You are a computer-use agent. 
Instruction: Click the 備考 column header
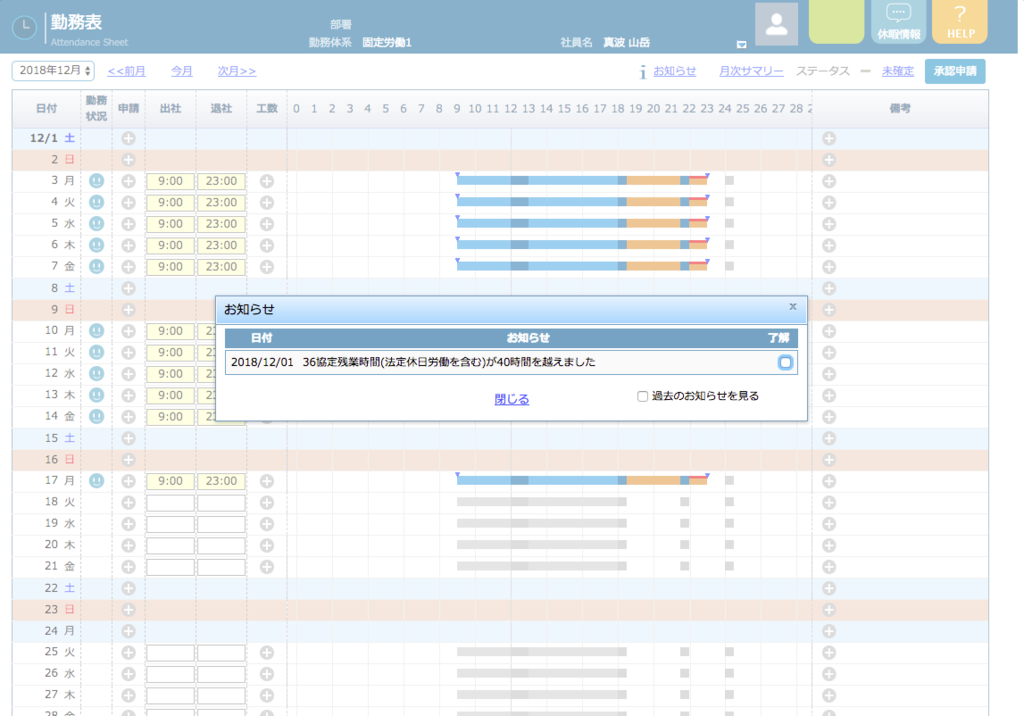click(900, 108)
